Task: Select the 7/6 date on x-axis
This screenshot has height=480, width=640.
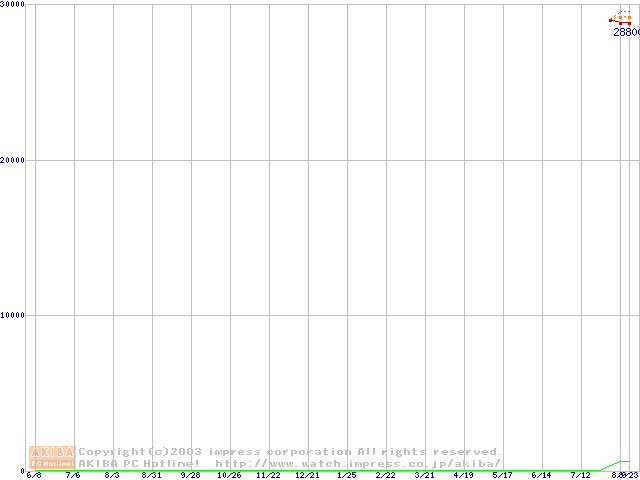Action: point(73,475)
